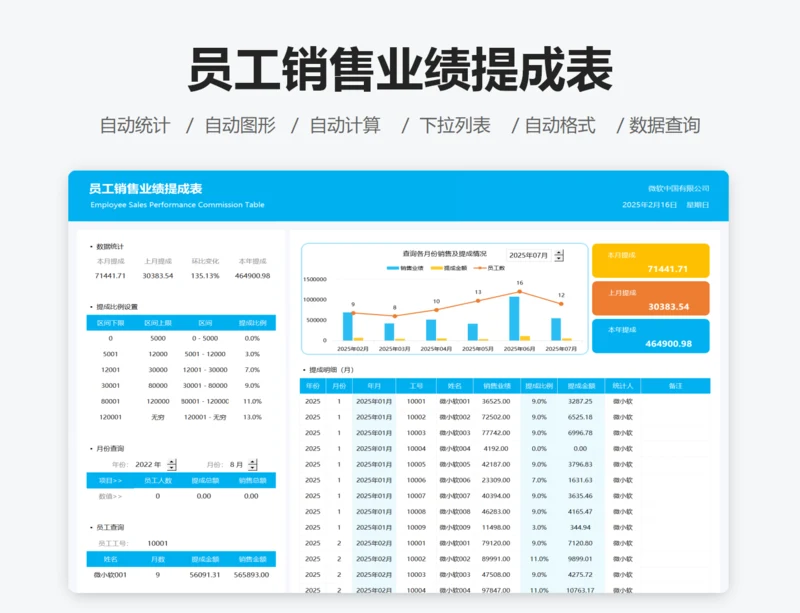800x613 pixels.
Task: Click the date 2025年2月16日 in header
Action: click(x=649, y=205)
